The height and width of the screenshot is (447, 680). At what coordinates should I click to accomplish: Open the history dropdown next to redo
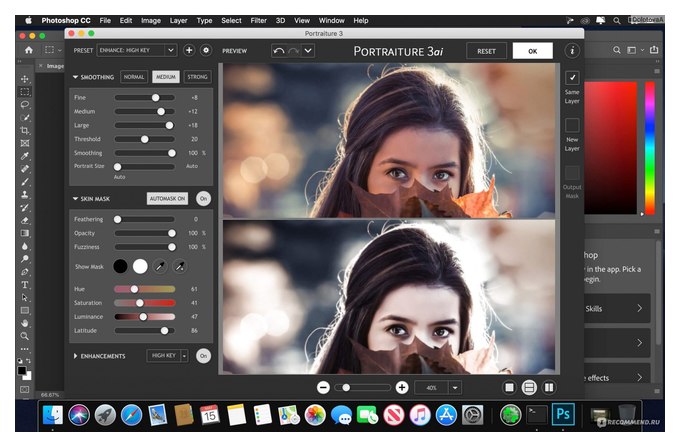pos(308,51)
